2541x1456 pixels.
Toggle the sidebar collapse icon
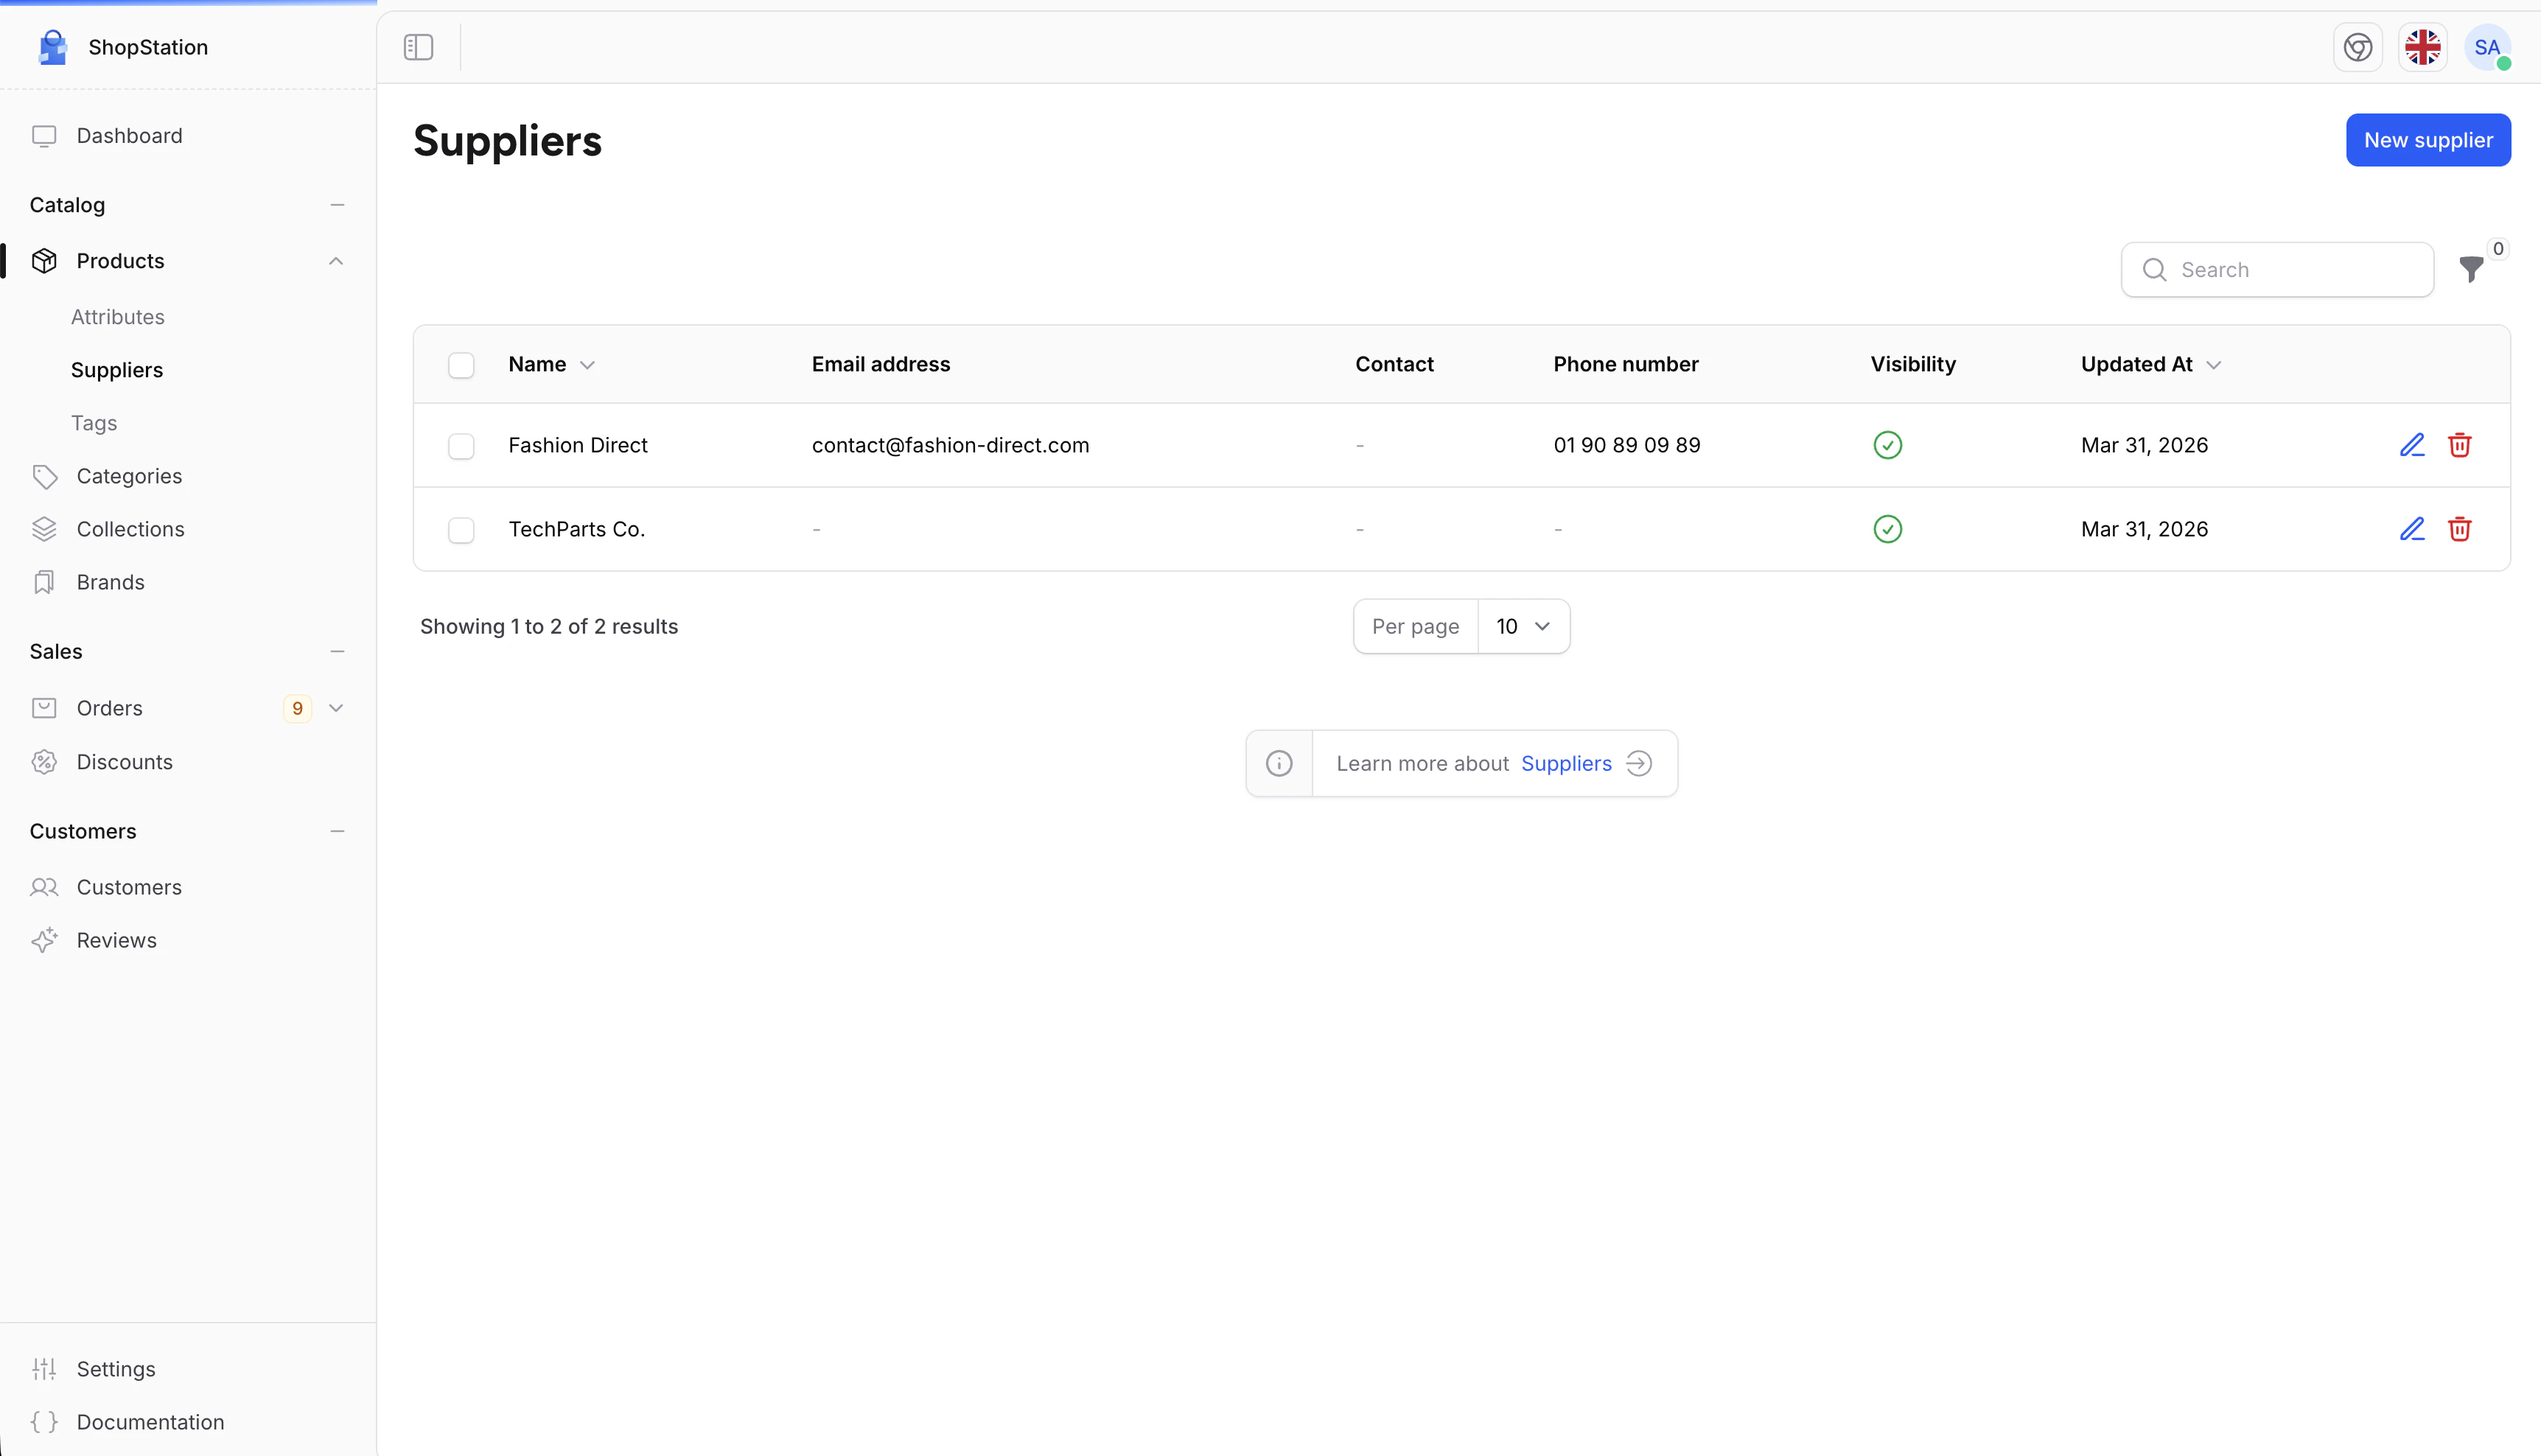tap(418, 47)
